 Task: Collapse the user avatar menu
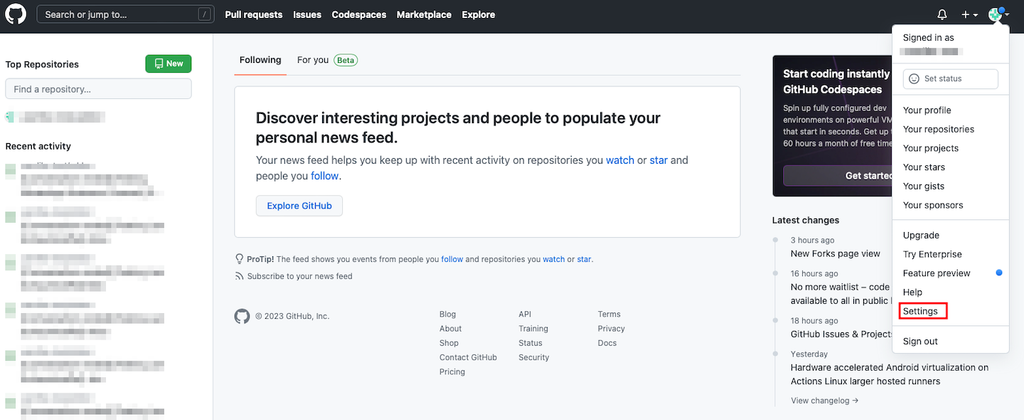(999, 14)
